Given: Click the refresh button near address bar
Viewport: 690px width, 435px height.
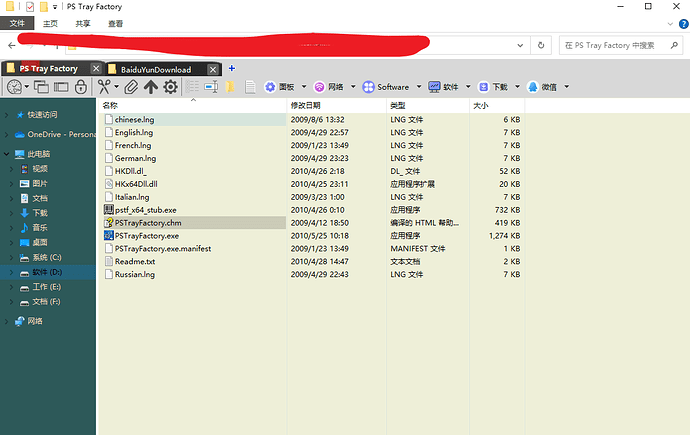Looking at the screenshot, I should pos(541,45).
